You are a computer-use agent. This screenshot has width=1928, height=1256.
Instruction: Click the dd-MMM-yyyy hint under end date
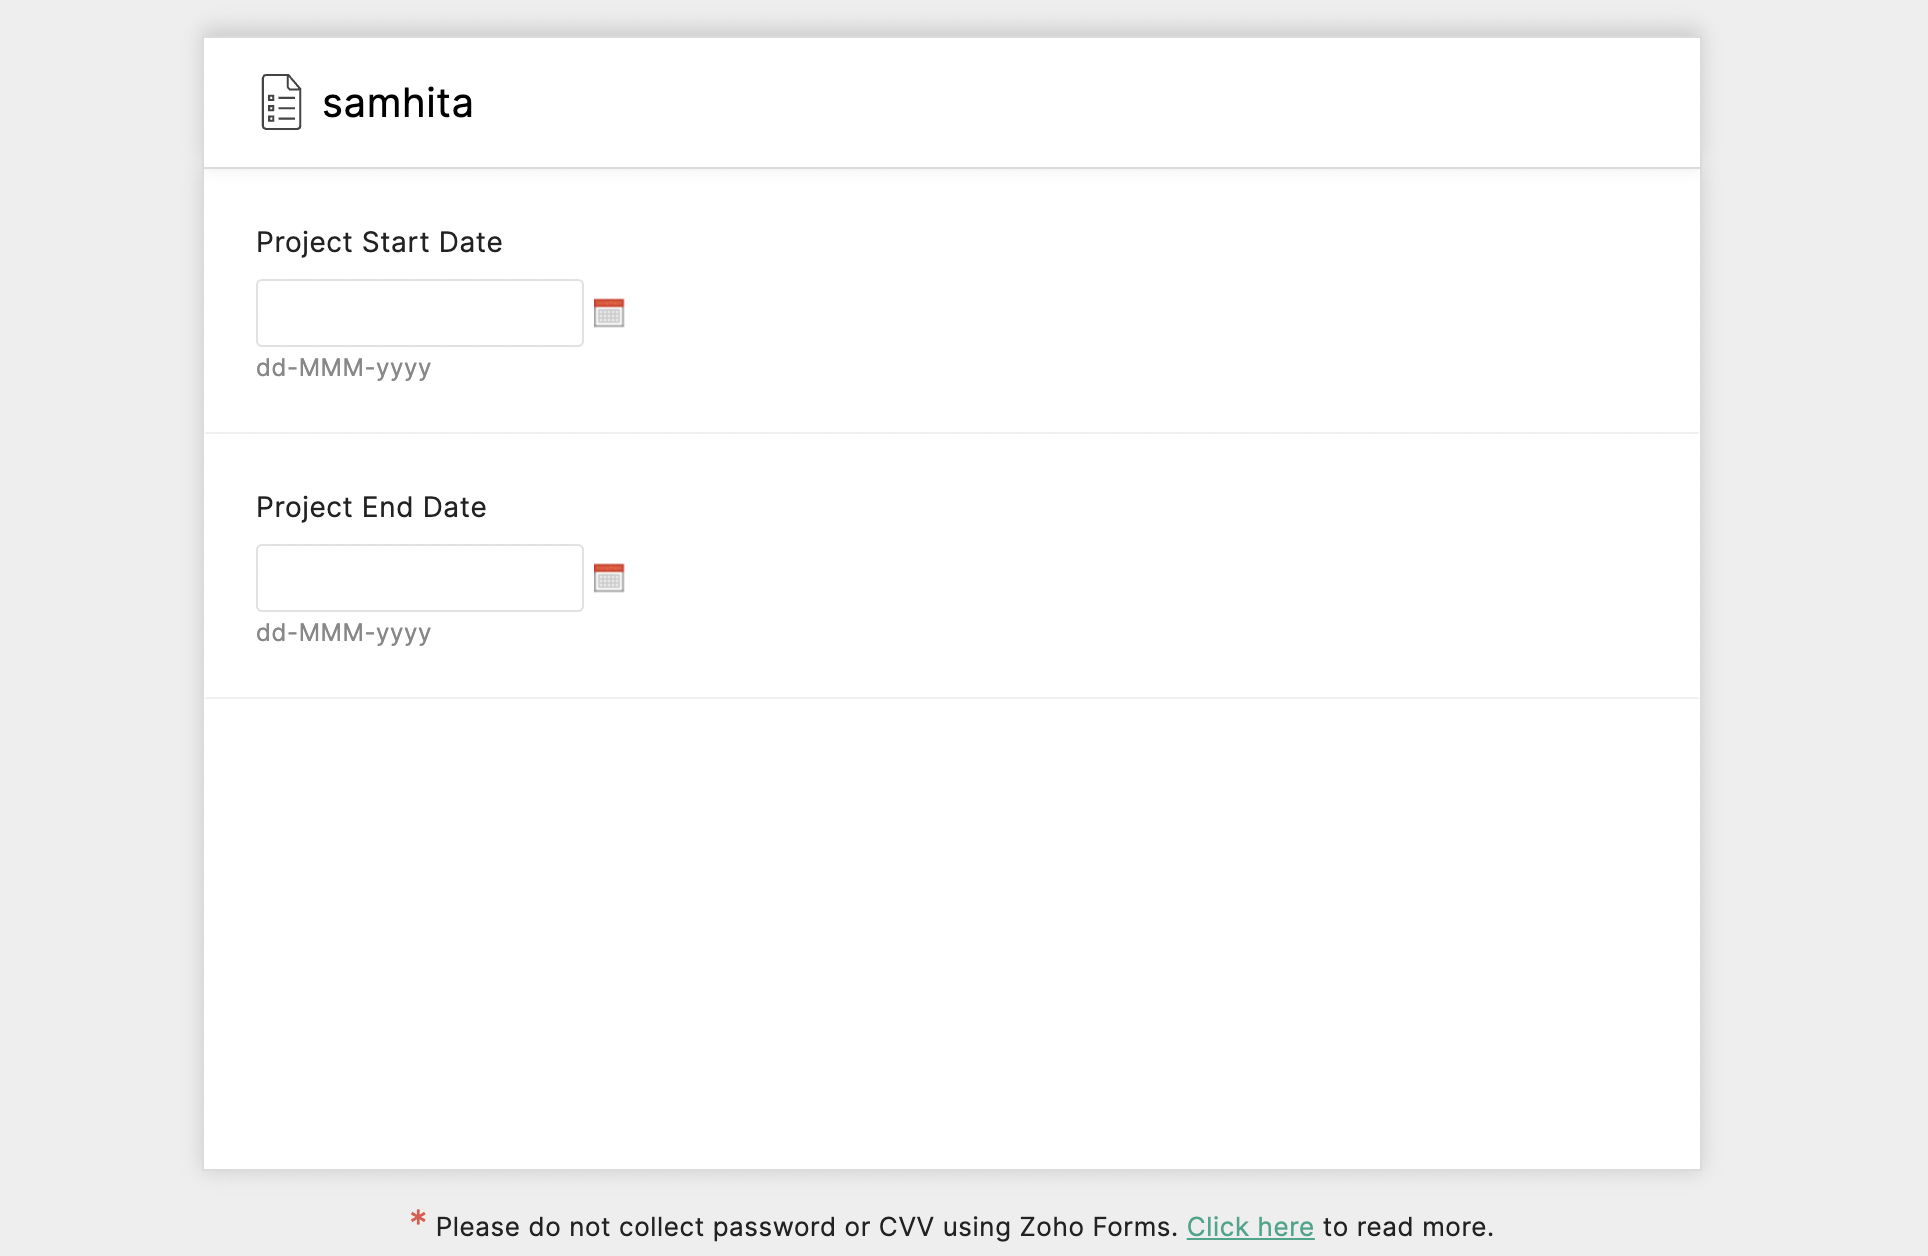[344, 633]
